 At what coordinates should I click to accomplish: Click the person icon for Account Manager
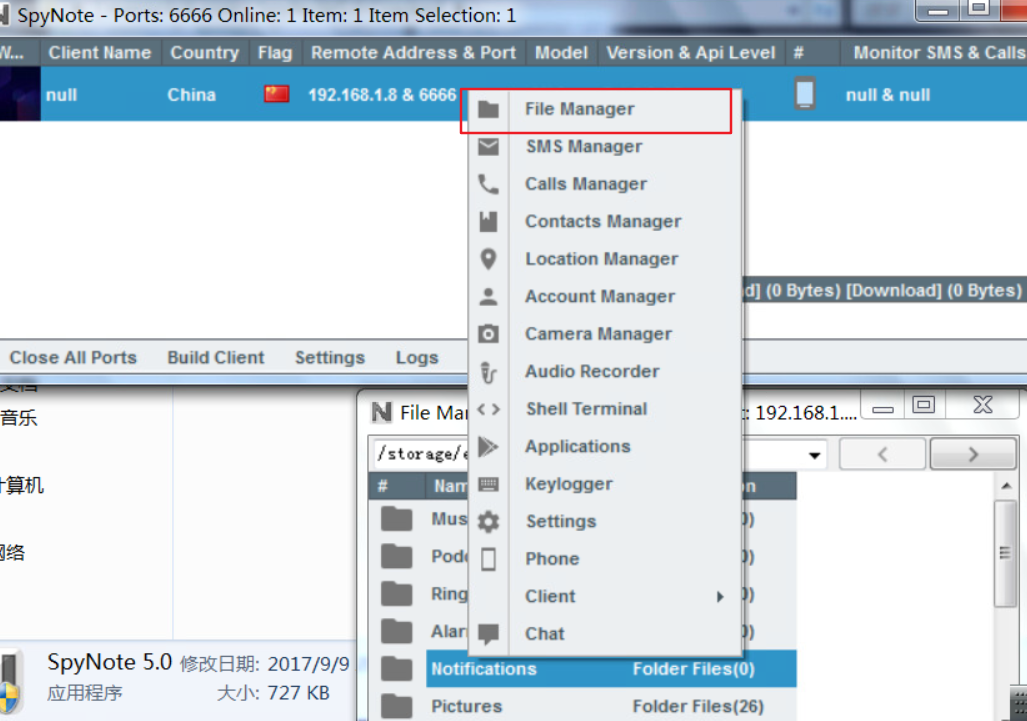pos(488,297)
